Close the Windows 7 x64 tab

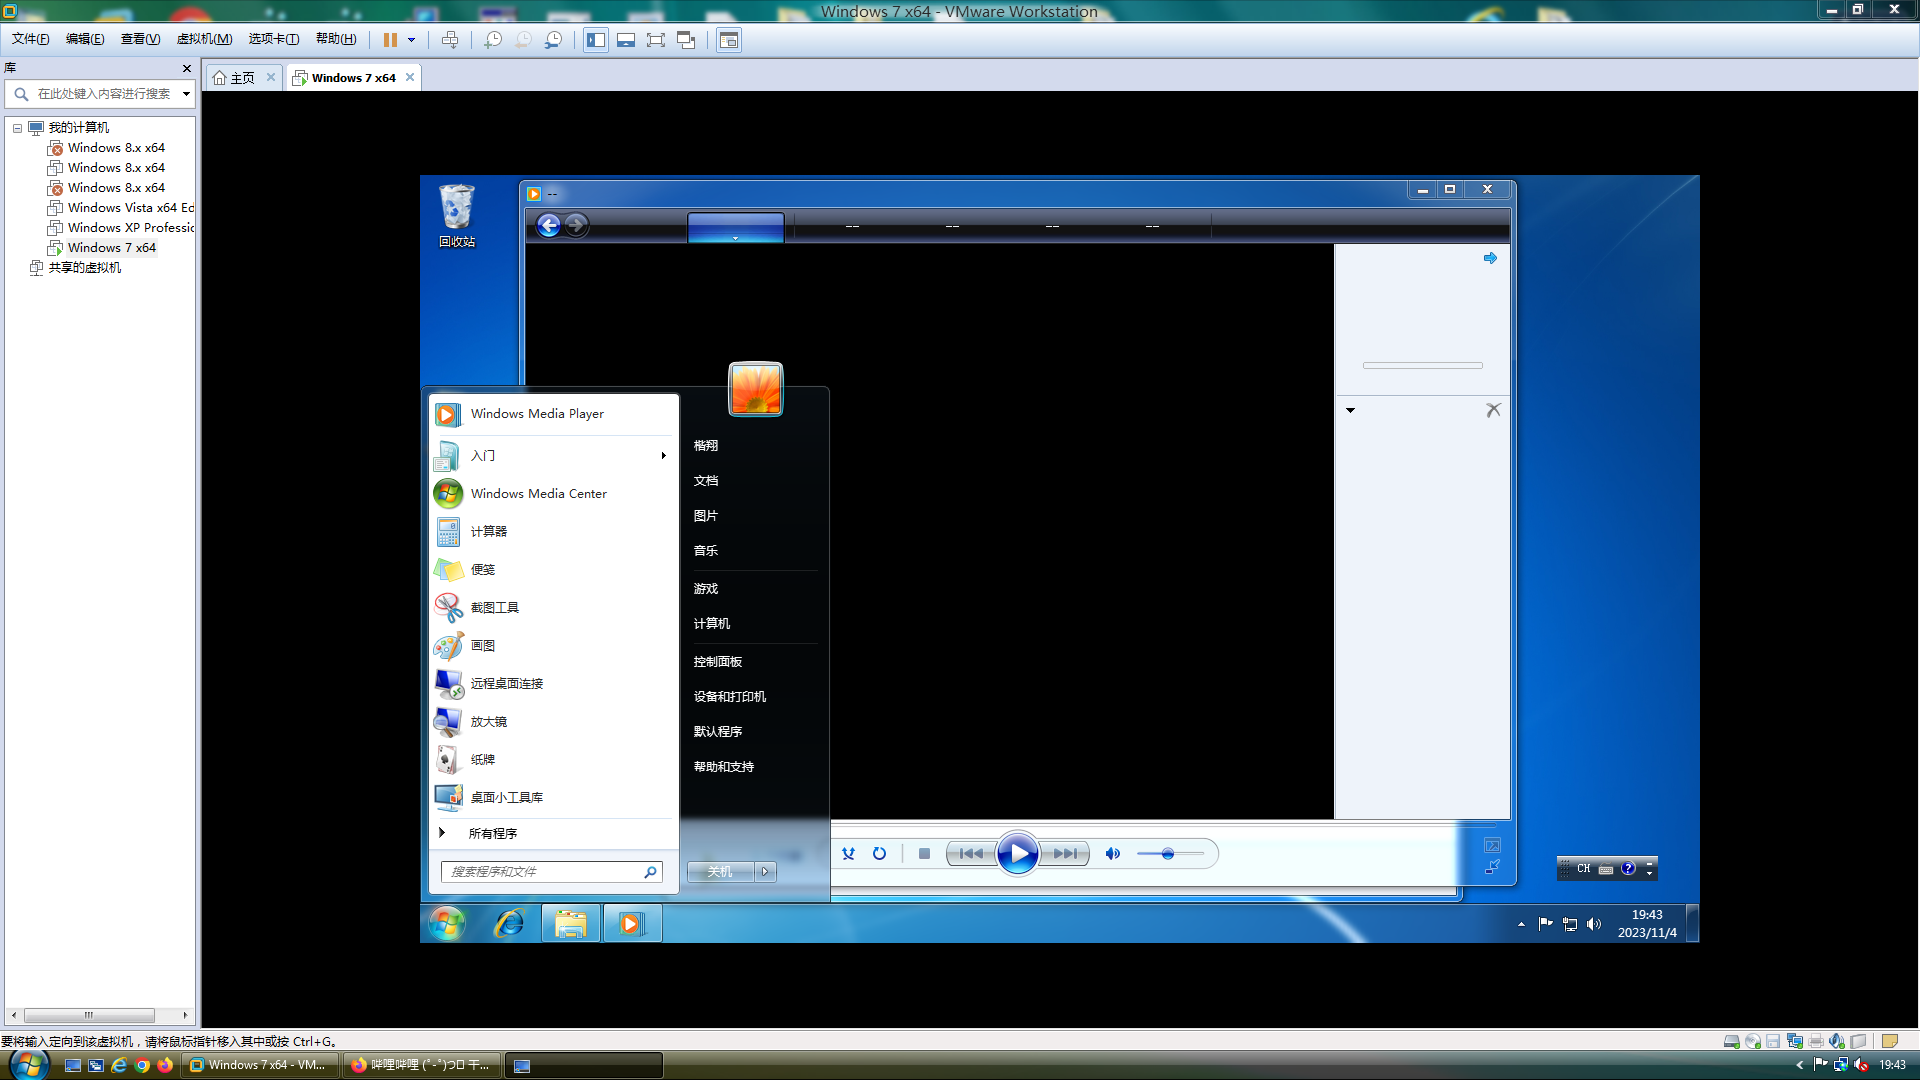coord(410,77)
